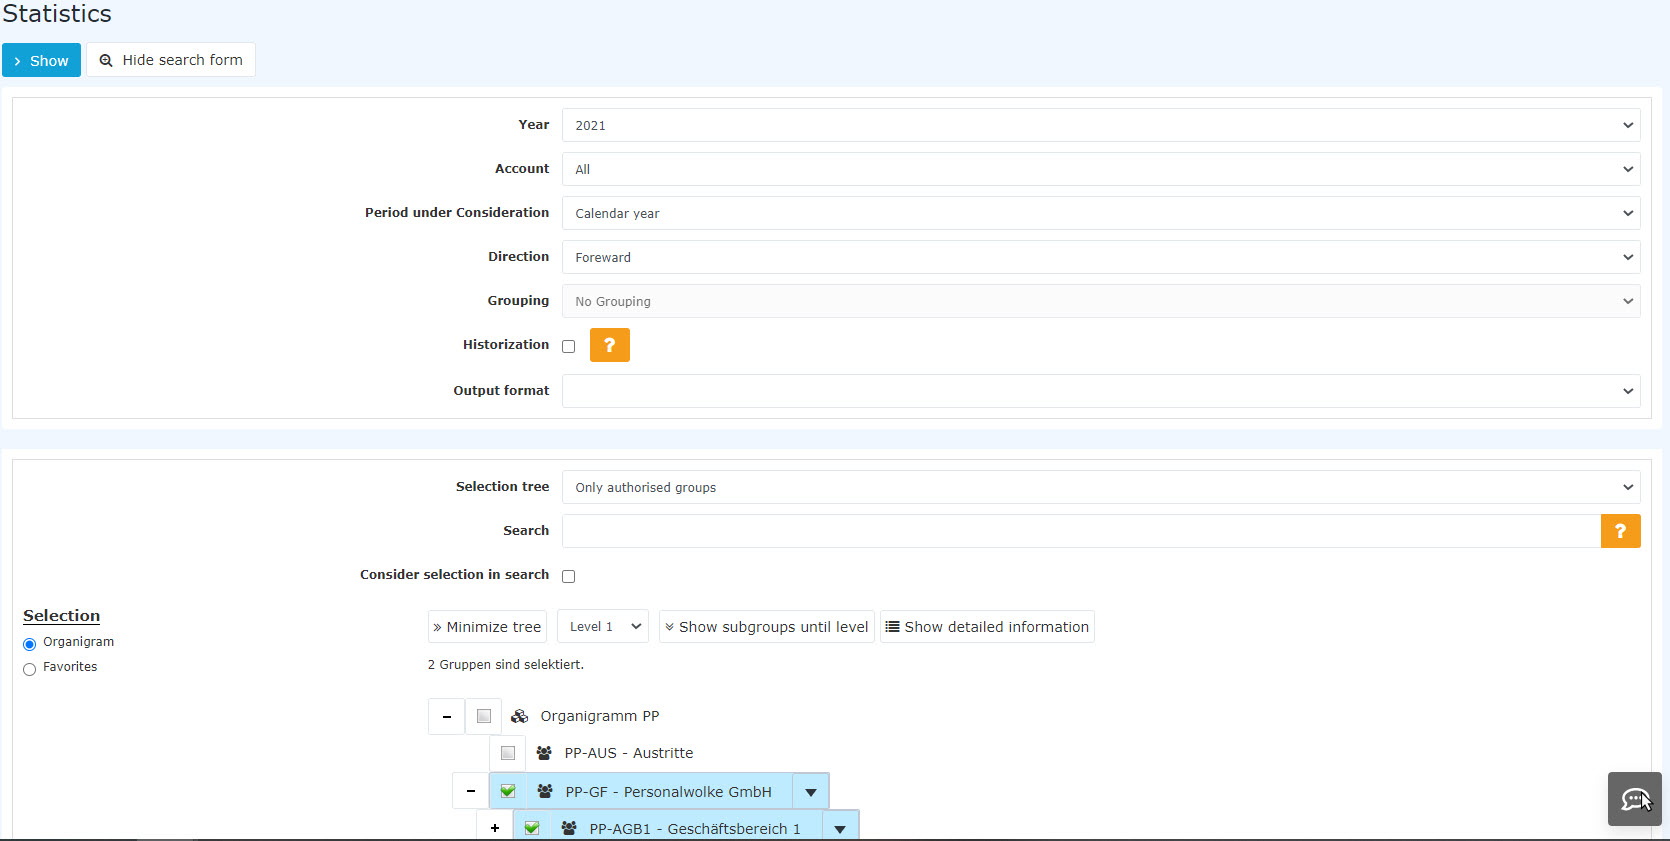
Task: Open the Direction dropdown
Action: pyautogui.click(x=1101, y=257)
